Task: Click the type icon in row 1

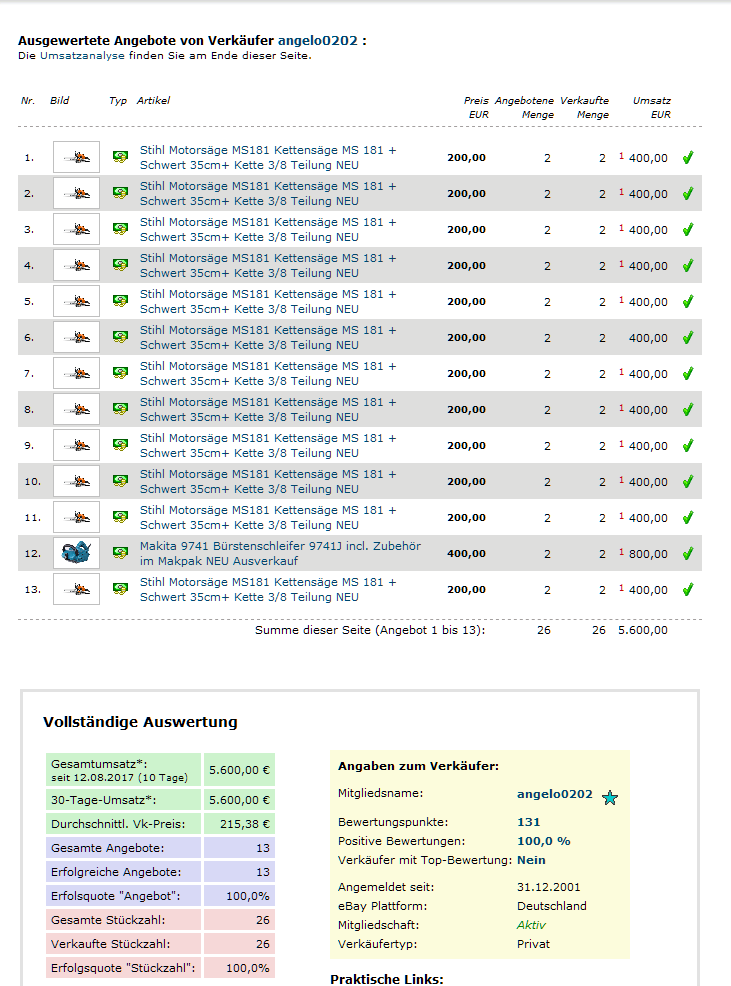Action: (120, 157)
